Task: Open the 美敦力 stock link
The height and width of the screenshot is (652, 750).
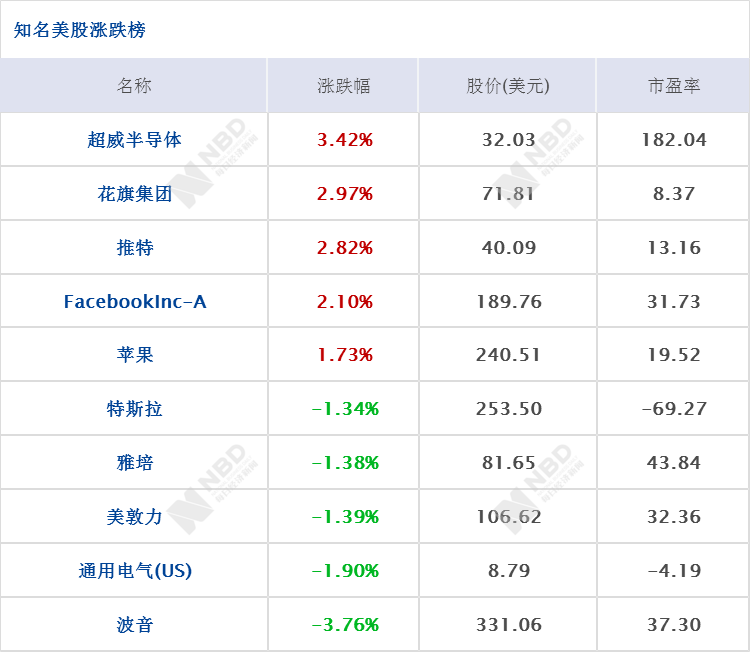Action: click(134, 517)
